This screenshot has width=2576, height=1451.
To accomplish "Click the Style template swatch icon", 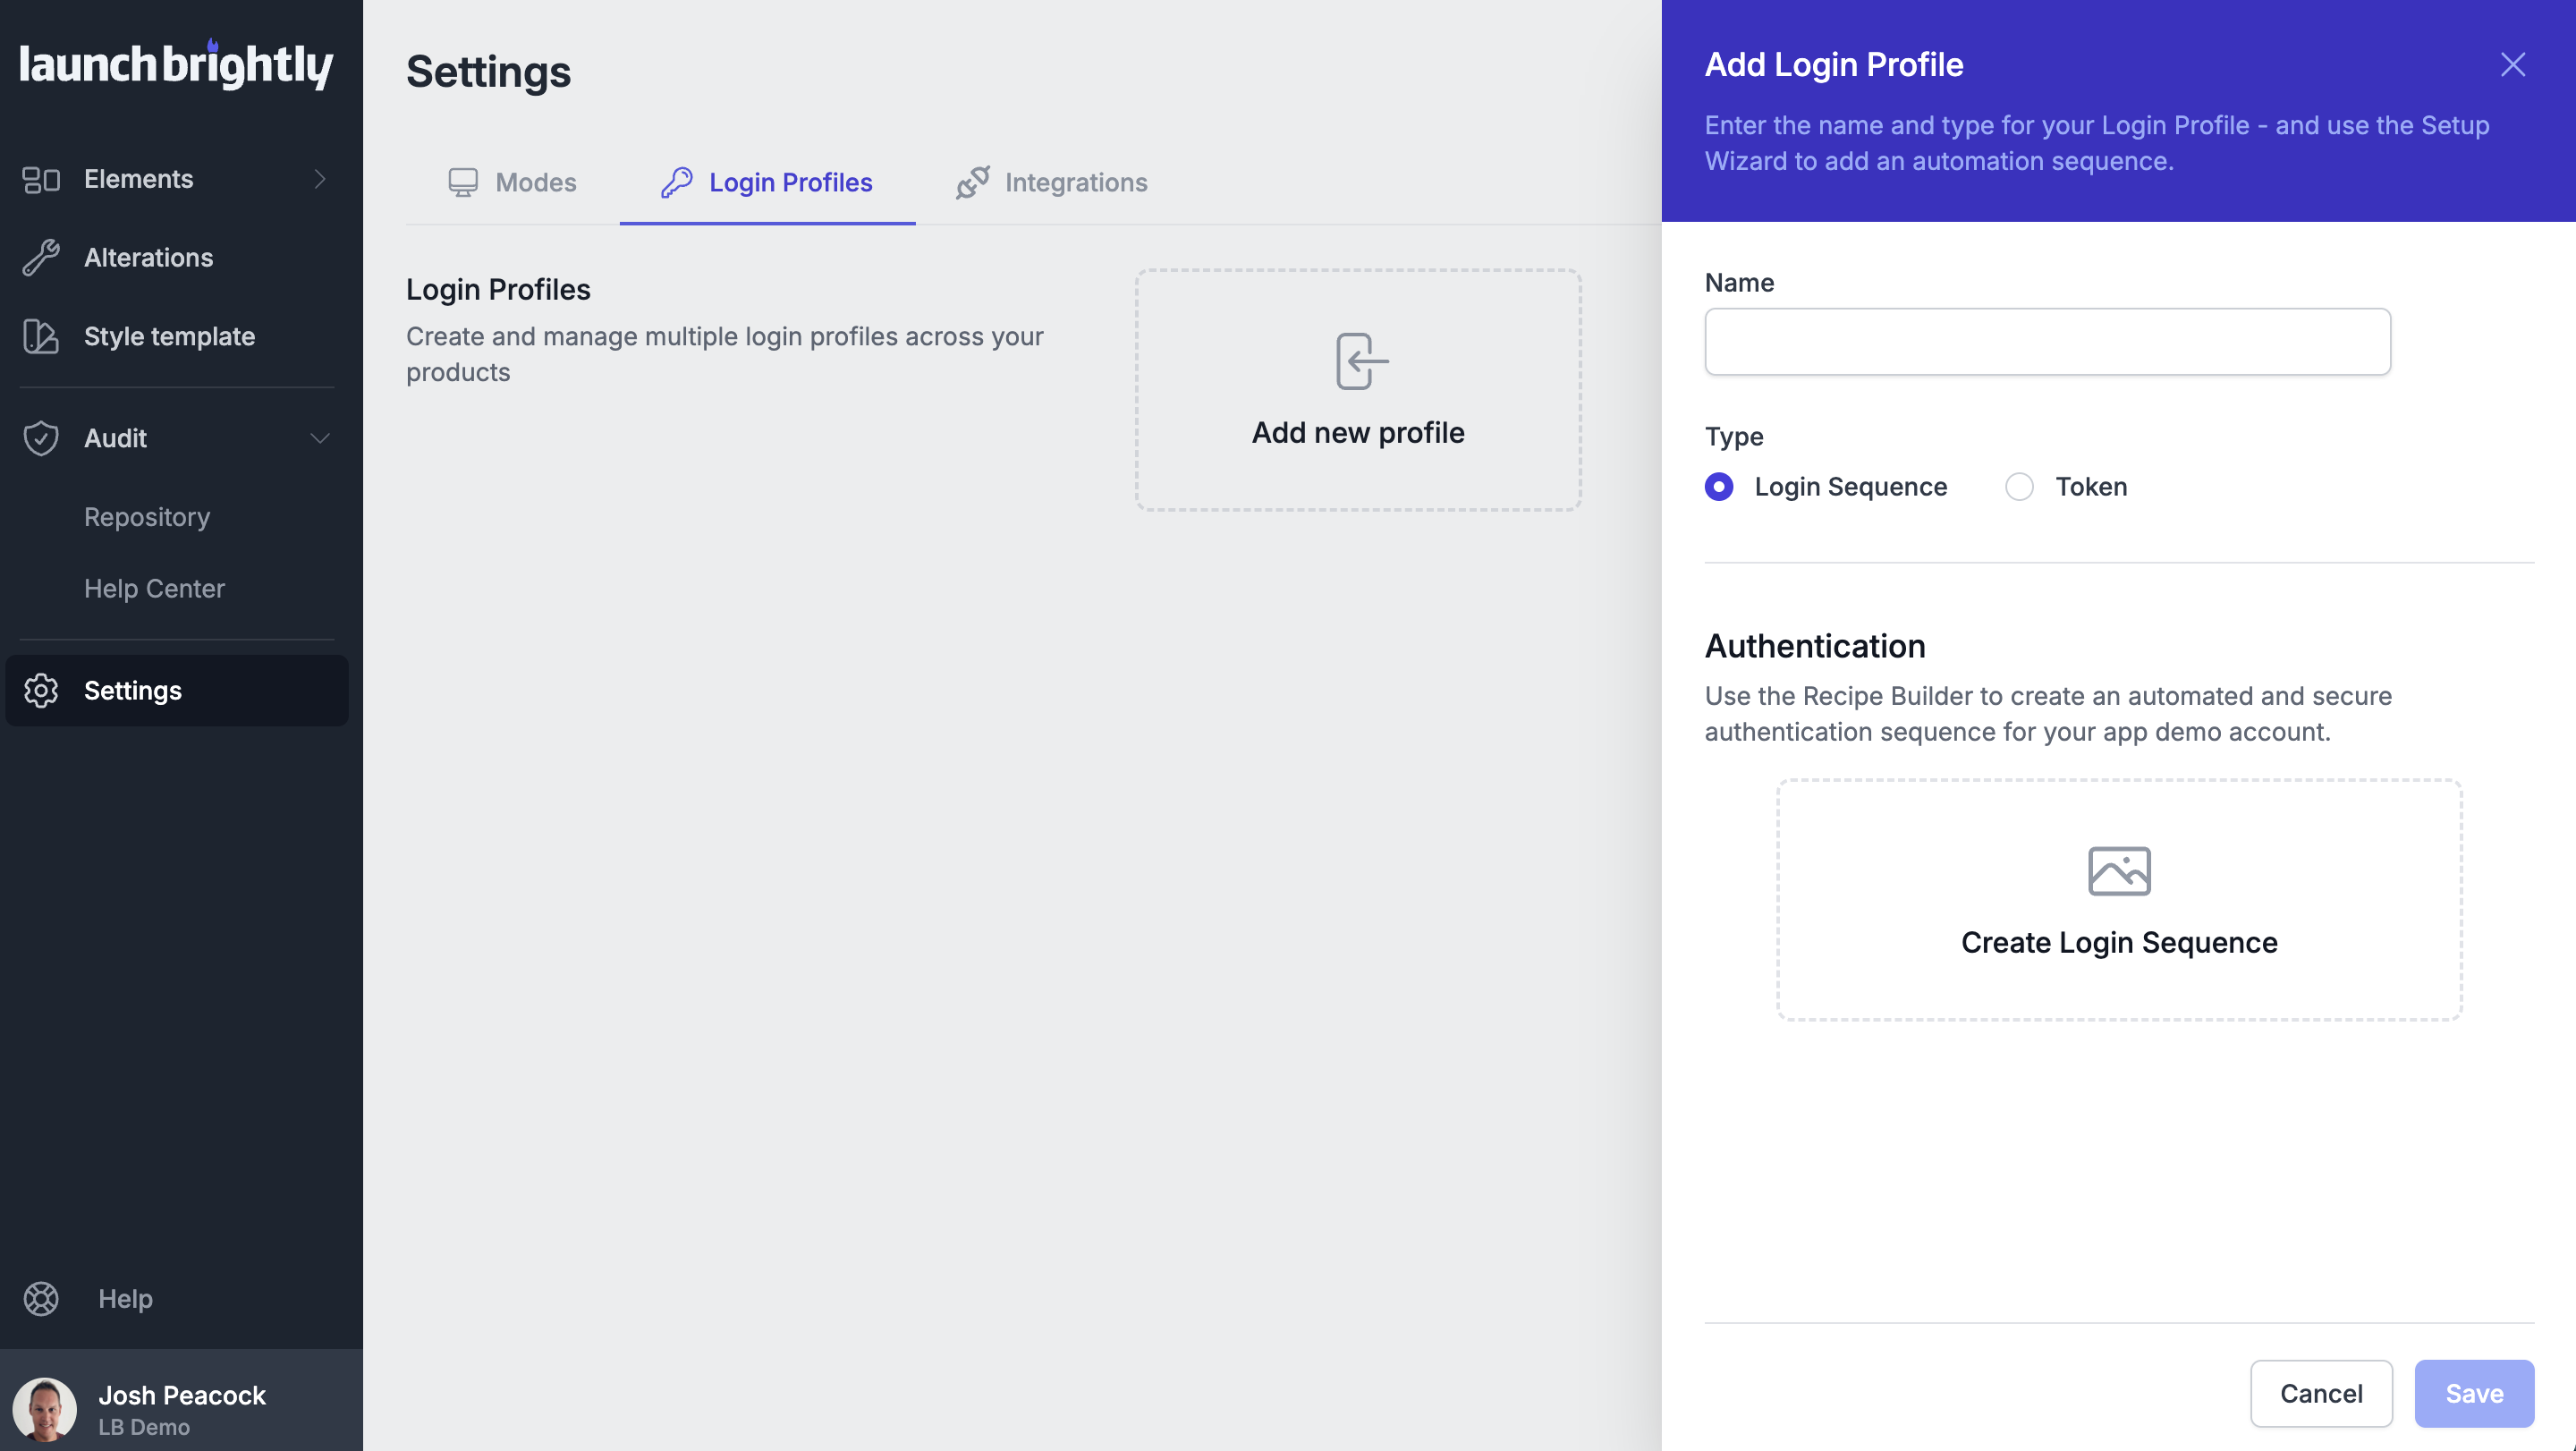I will tap(41, 336).
